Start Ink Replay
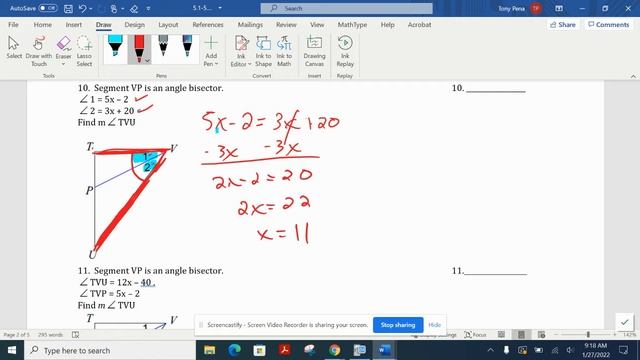The height and width of the screenshot is (360, 640). [345, 51]
